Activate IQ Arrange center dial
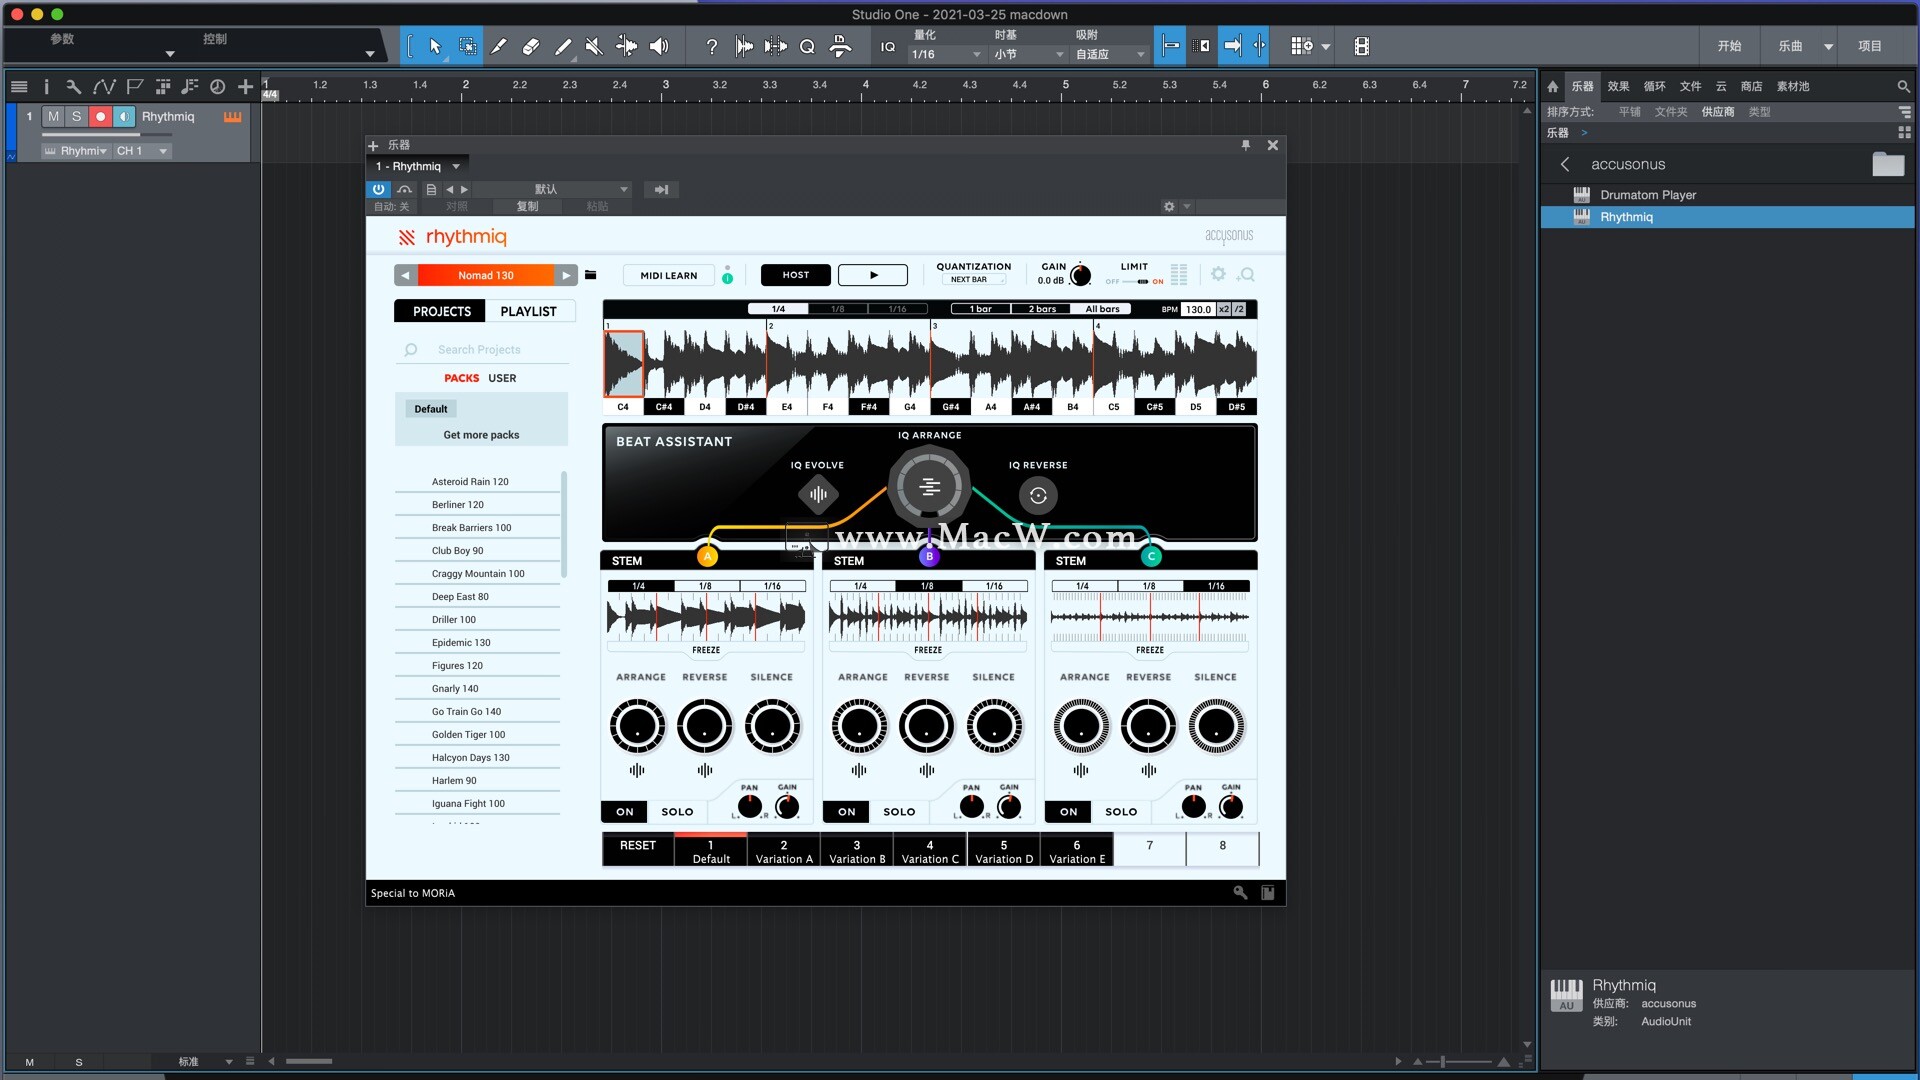Viewport: 1920px width, 1080px height. (930, 487)
